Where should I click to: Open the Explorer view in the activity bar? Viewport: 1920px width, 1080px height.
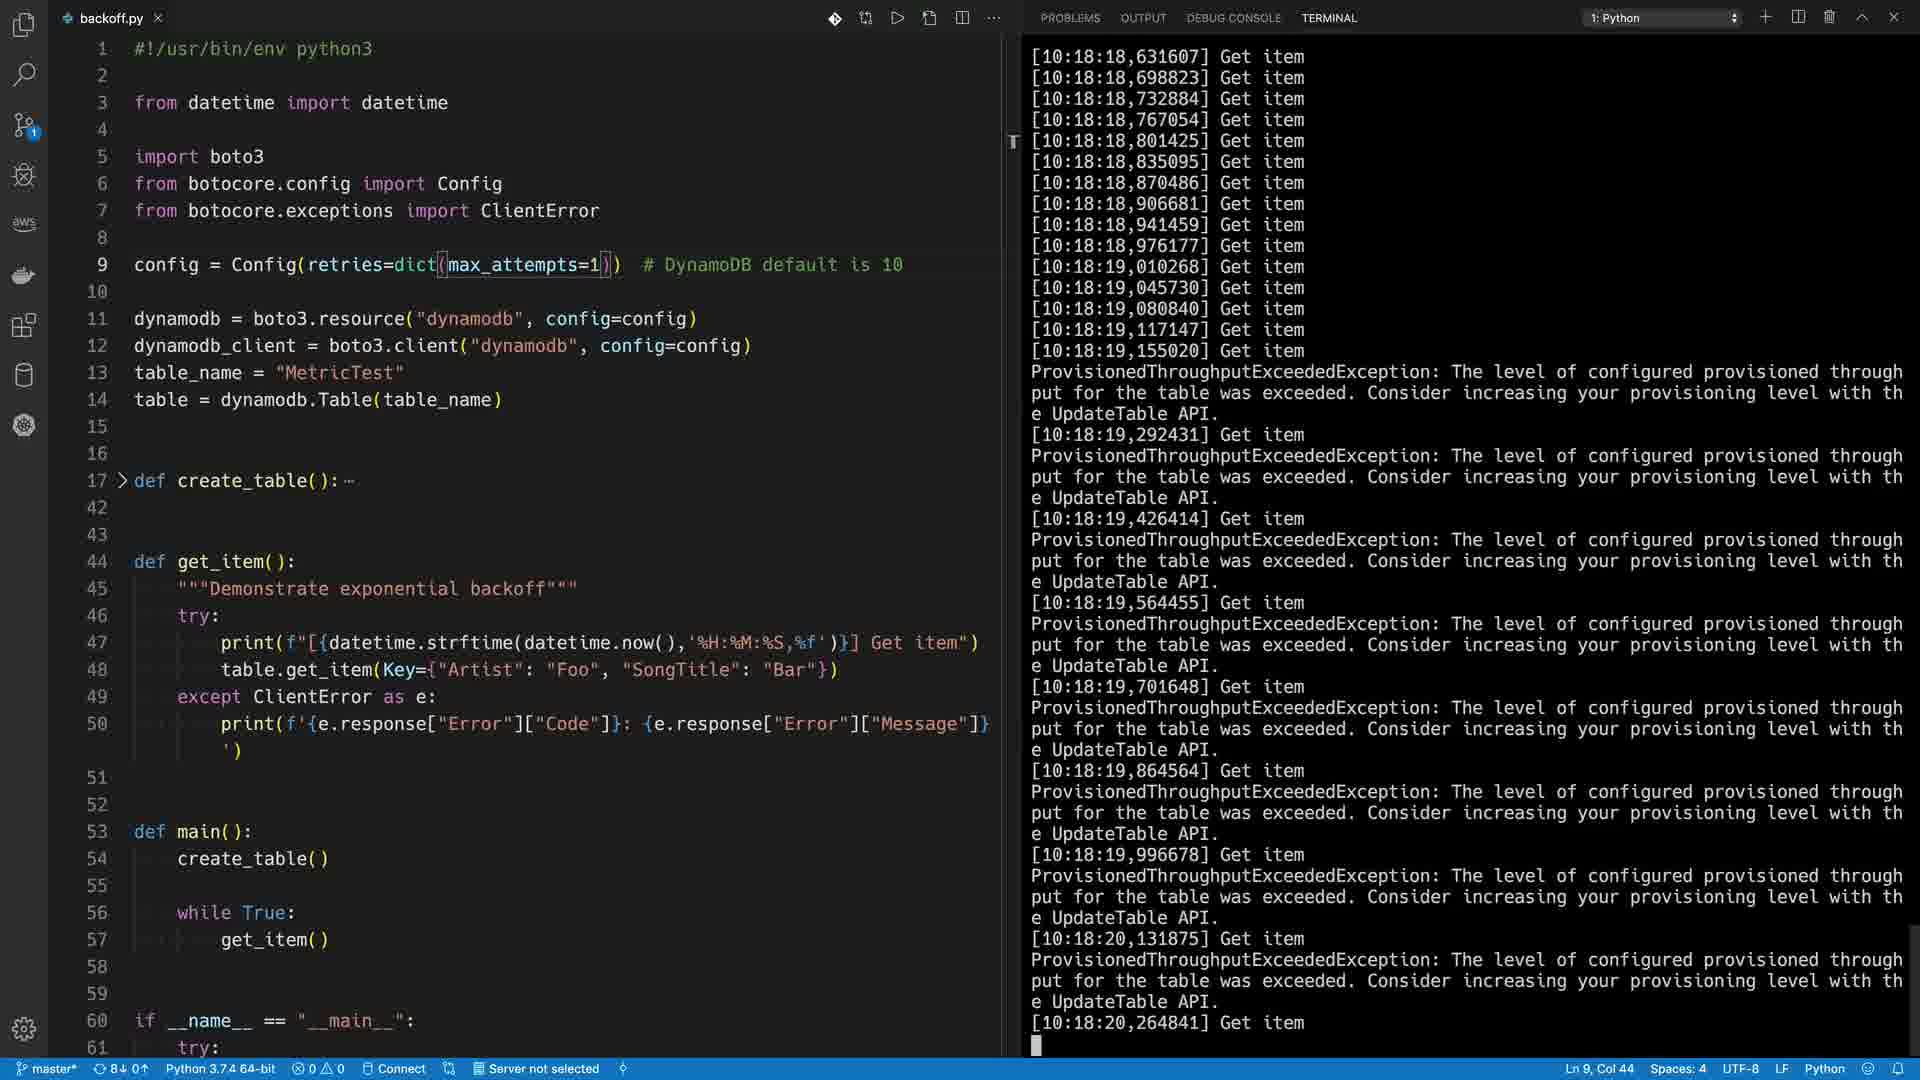[x=24, y=25]
